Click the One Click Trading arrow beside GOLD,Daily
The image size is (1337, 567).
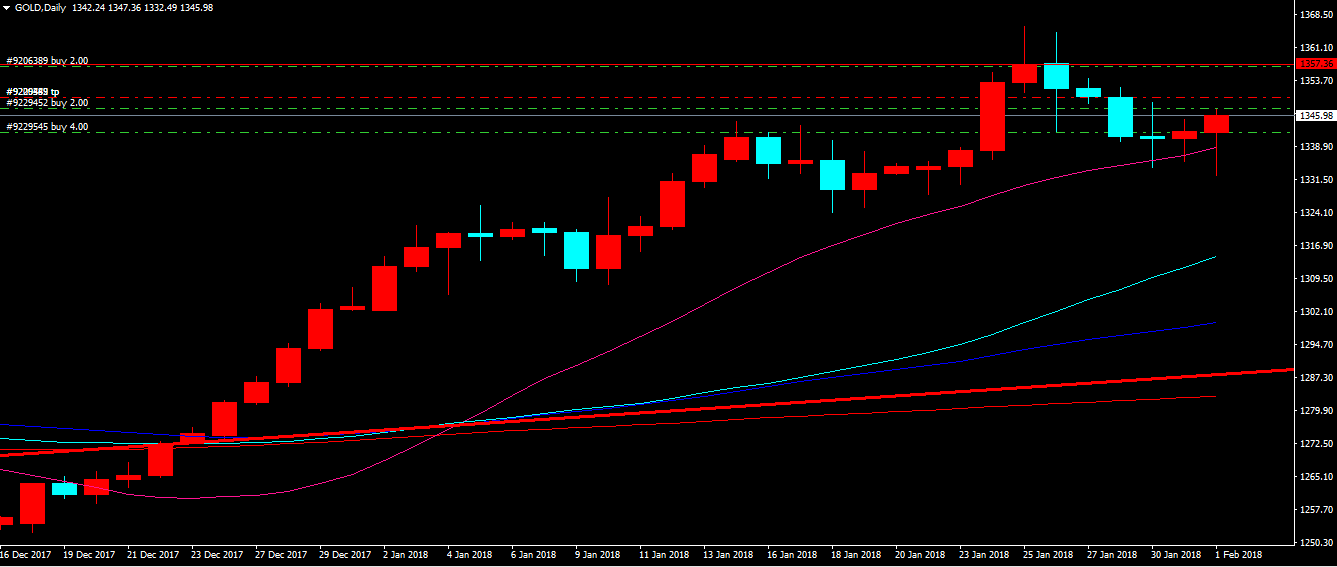[7, 7]
